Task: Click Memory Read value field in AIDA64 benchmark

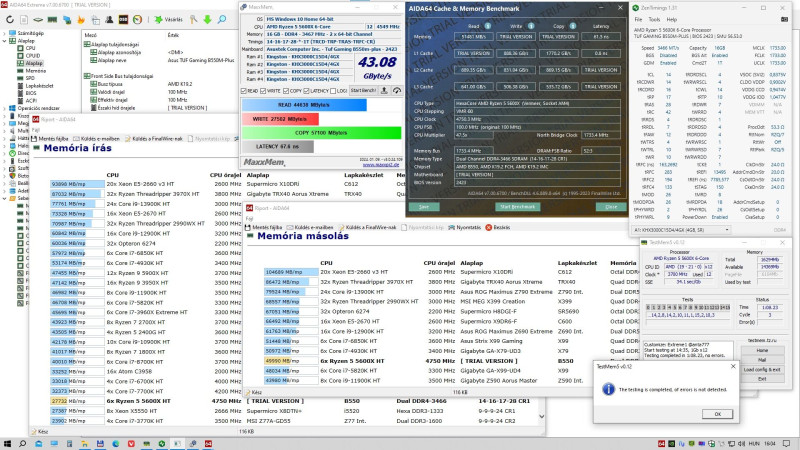Action: pyautogui.click(x=474, y=37)
